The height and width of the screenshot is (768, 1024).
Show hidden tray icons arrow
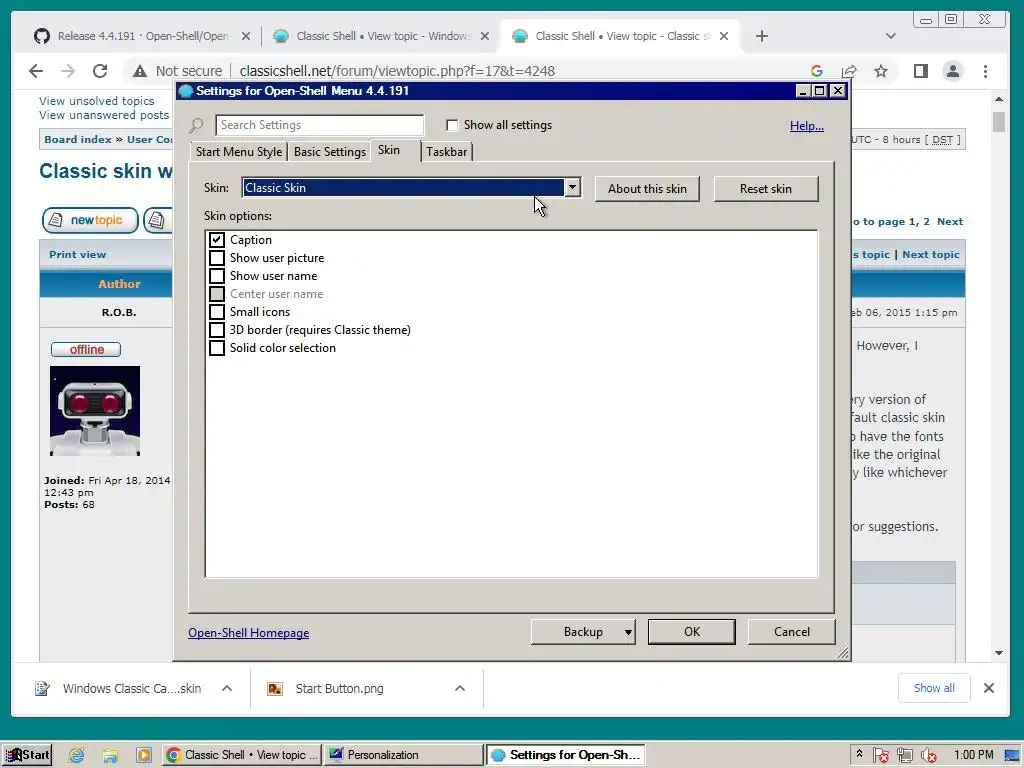[x=859, y=754]
